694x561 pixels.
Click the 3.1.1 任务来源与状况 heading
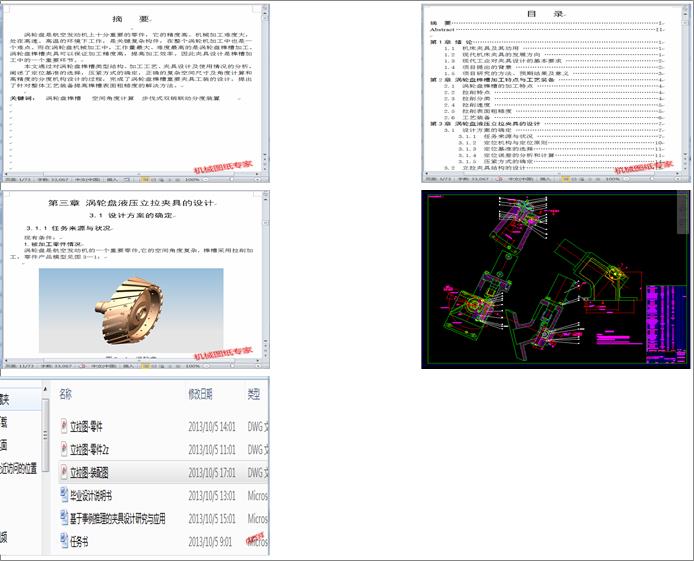pyautogui.click(x=69, y=228)
